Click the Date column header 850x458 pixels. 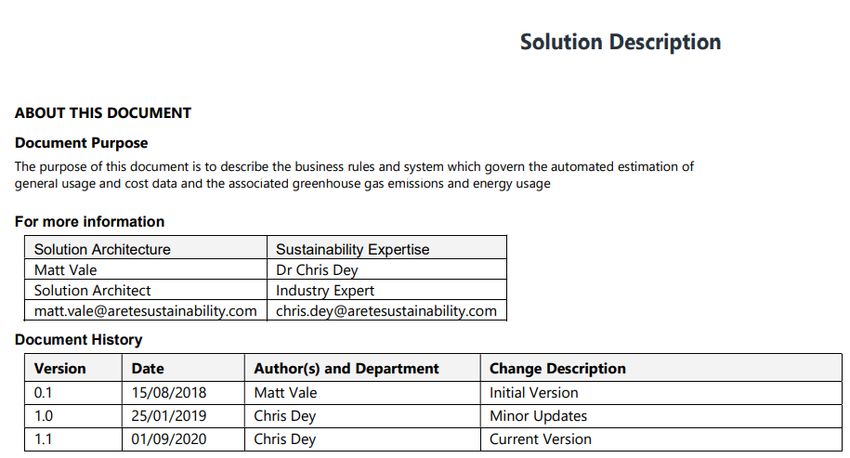tap(183, 369)
